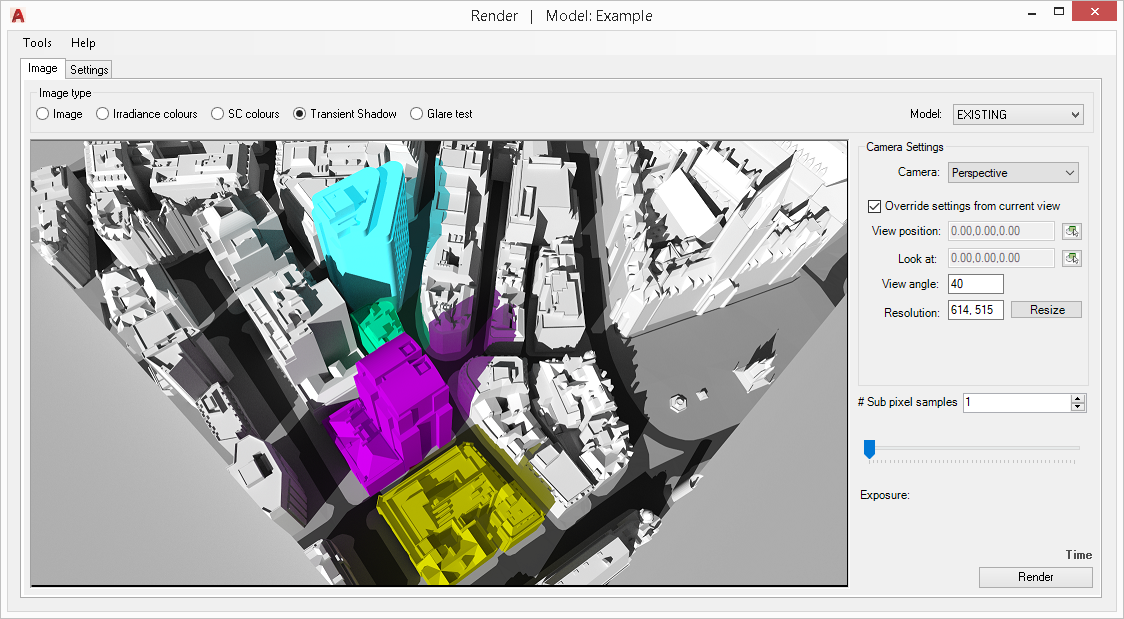Image resolution: width=1124 pixels, height=619 pixels.
Task: Click the pick point icon beside View position
Action: pyautogui.click(x=1072, y=232)
